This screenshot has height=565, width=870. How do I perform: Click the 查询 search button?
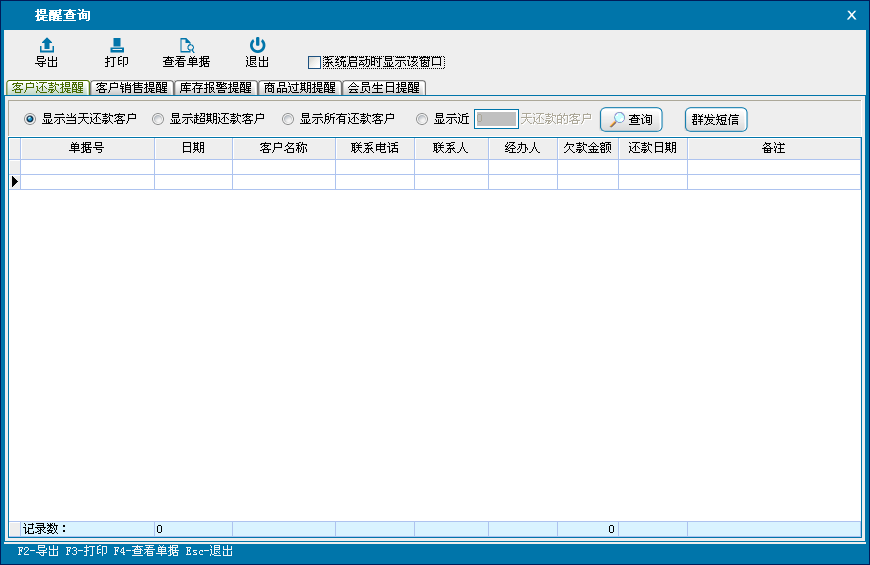click(631, 119)
